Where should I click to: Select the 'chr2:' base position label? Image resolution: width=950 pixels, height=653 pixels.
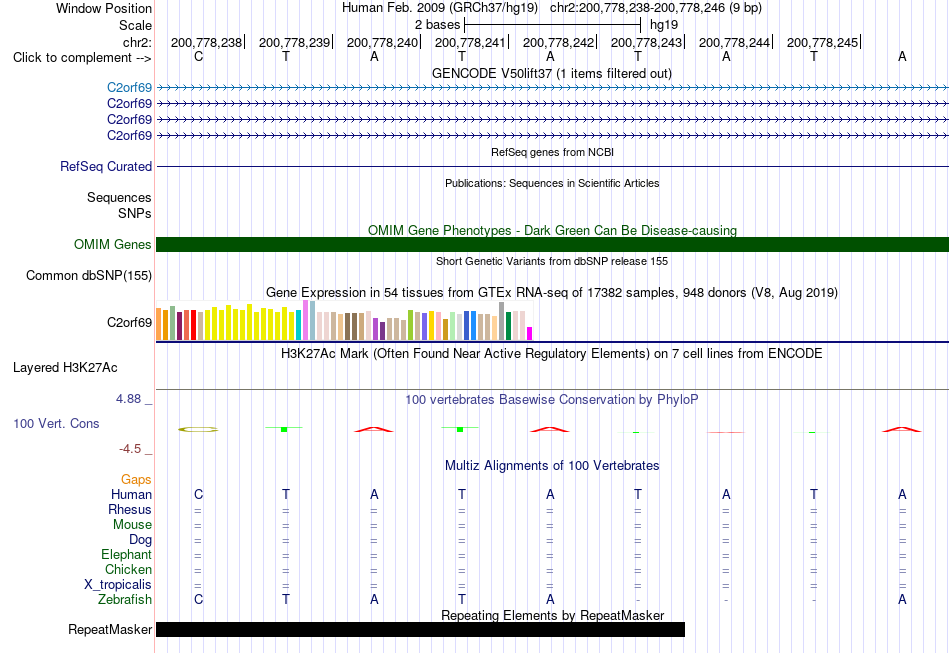(x=137, y=42)
